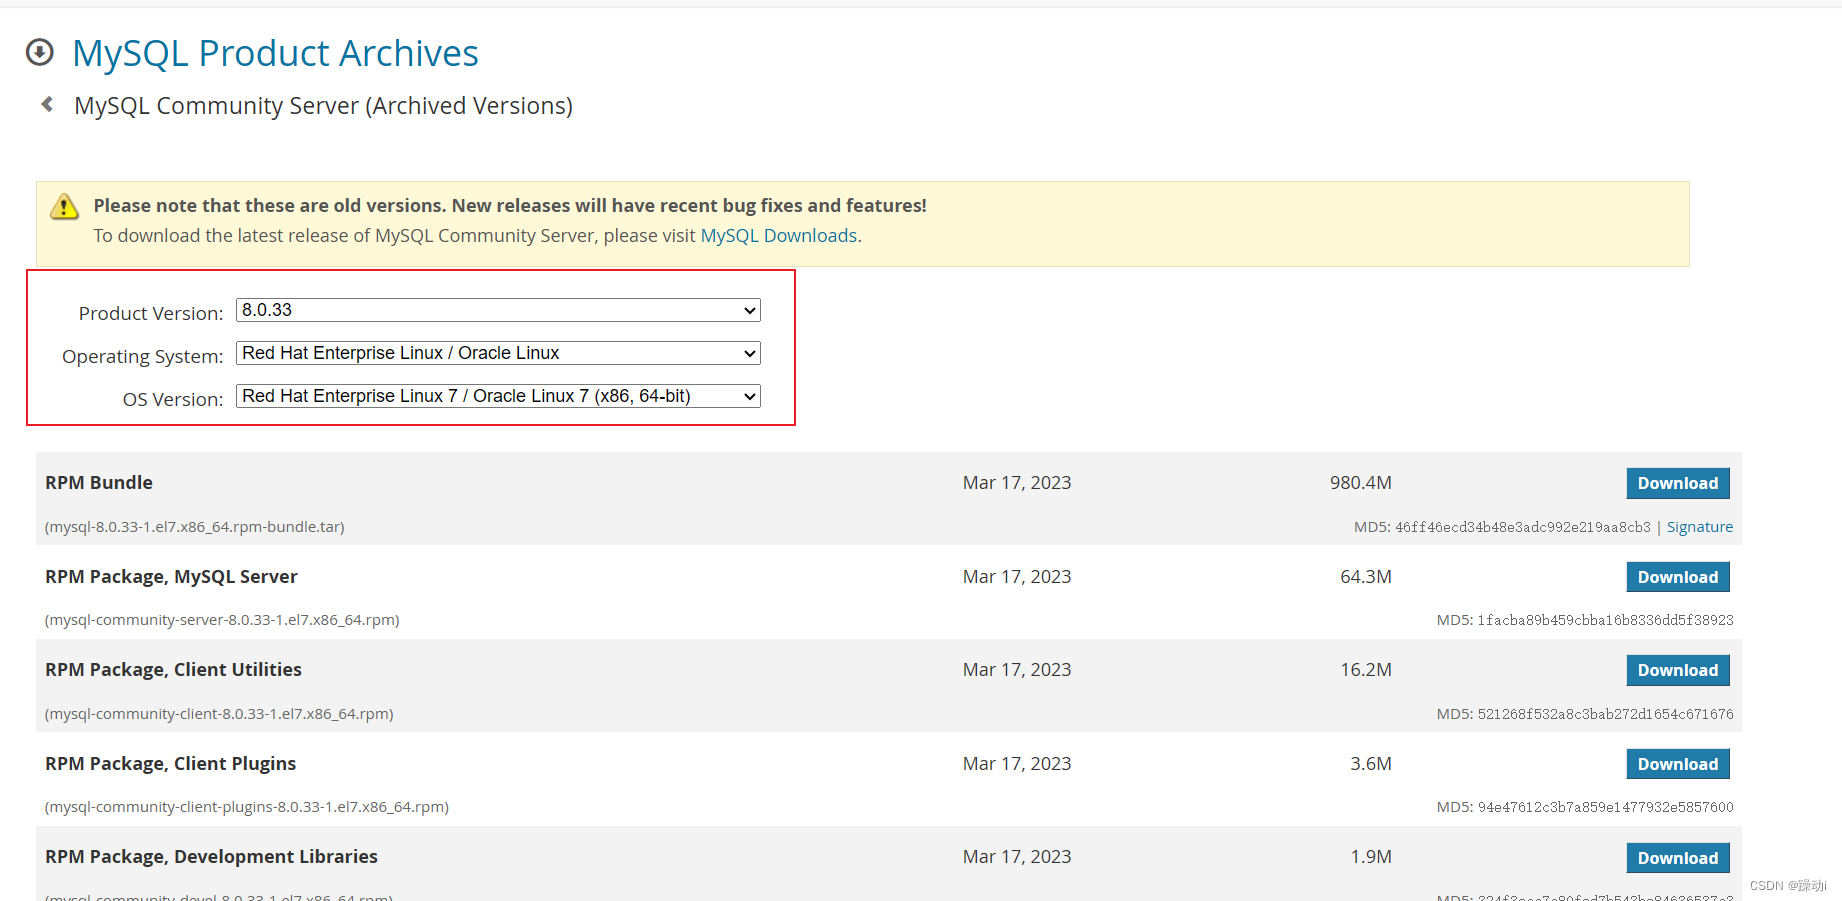This screenshot has width=1842, height=901.
Task: Click the download arrow icon beside MySQL Product Archives
Action: [39, 52]
